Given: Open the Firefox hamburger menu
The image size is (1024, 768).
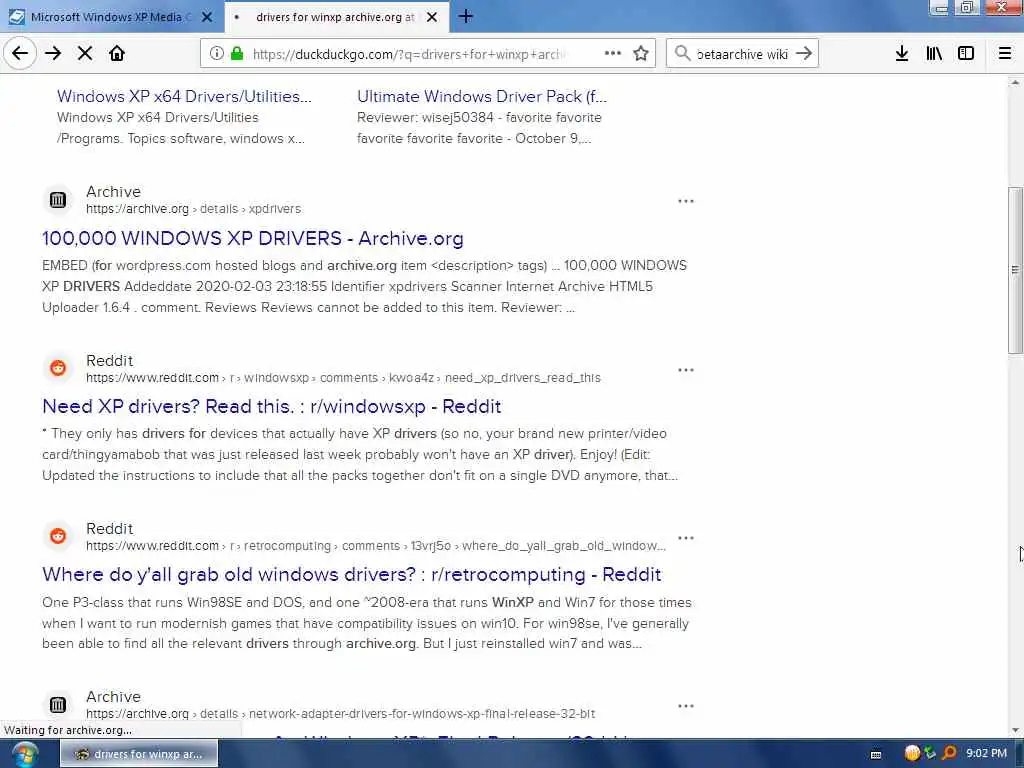Looking at the screenshot, I should click(1005, 54).
